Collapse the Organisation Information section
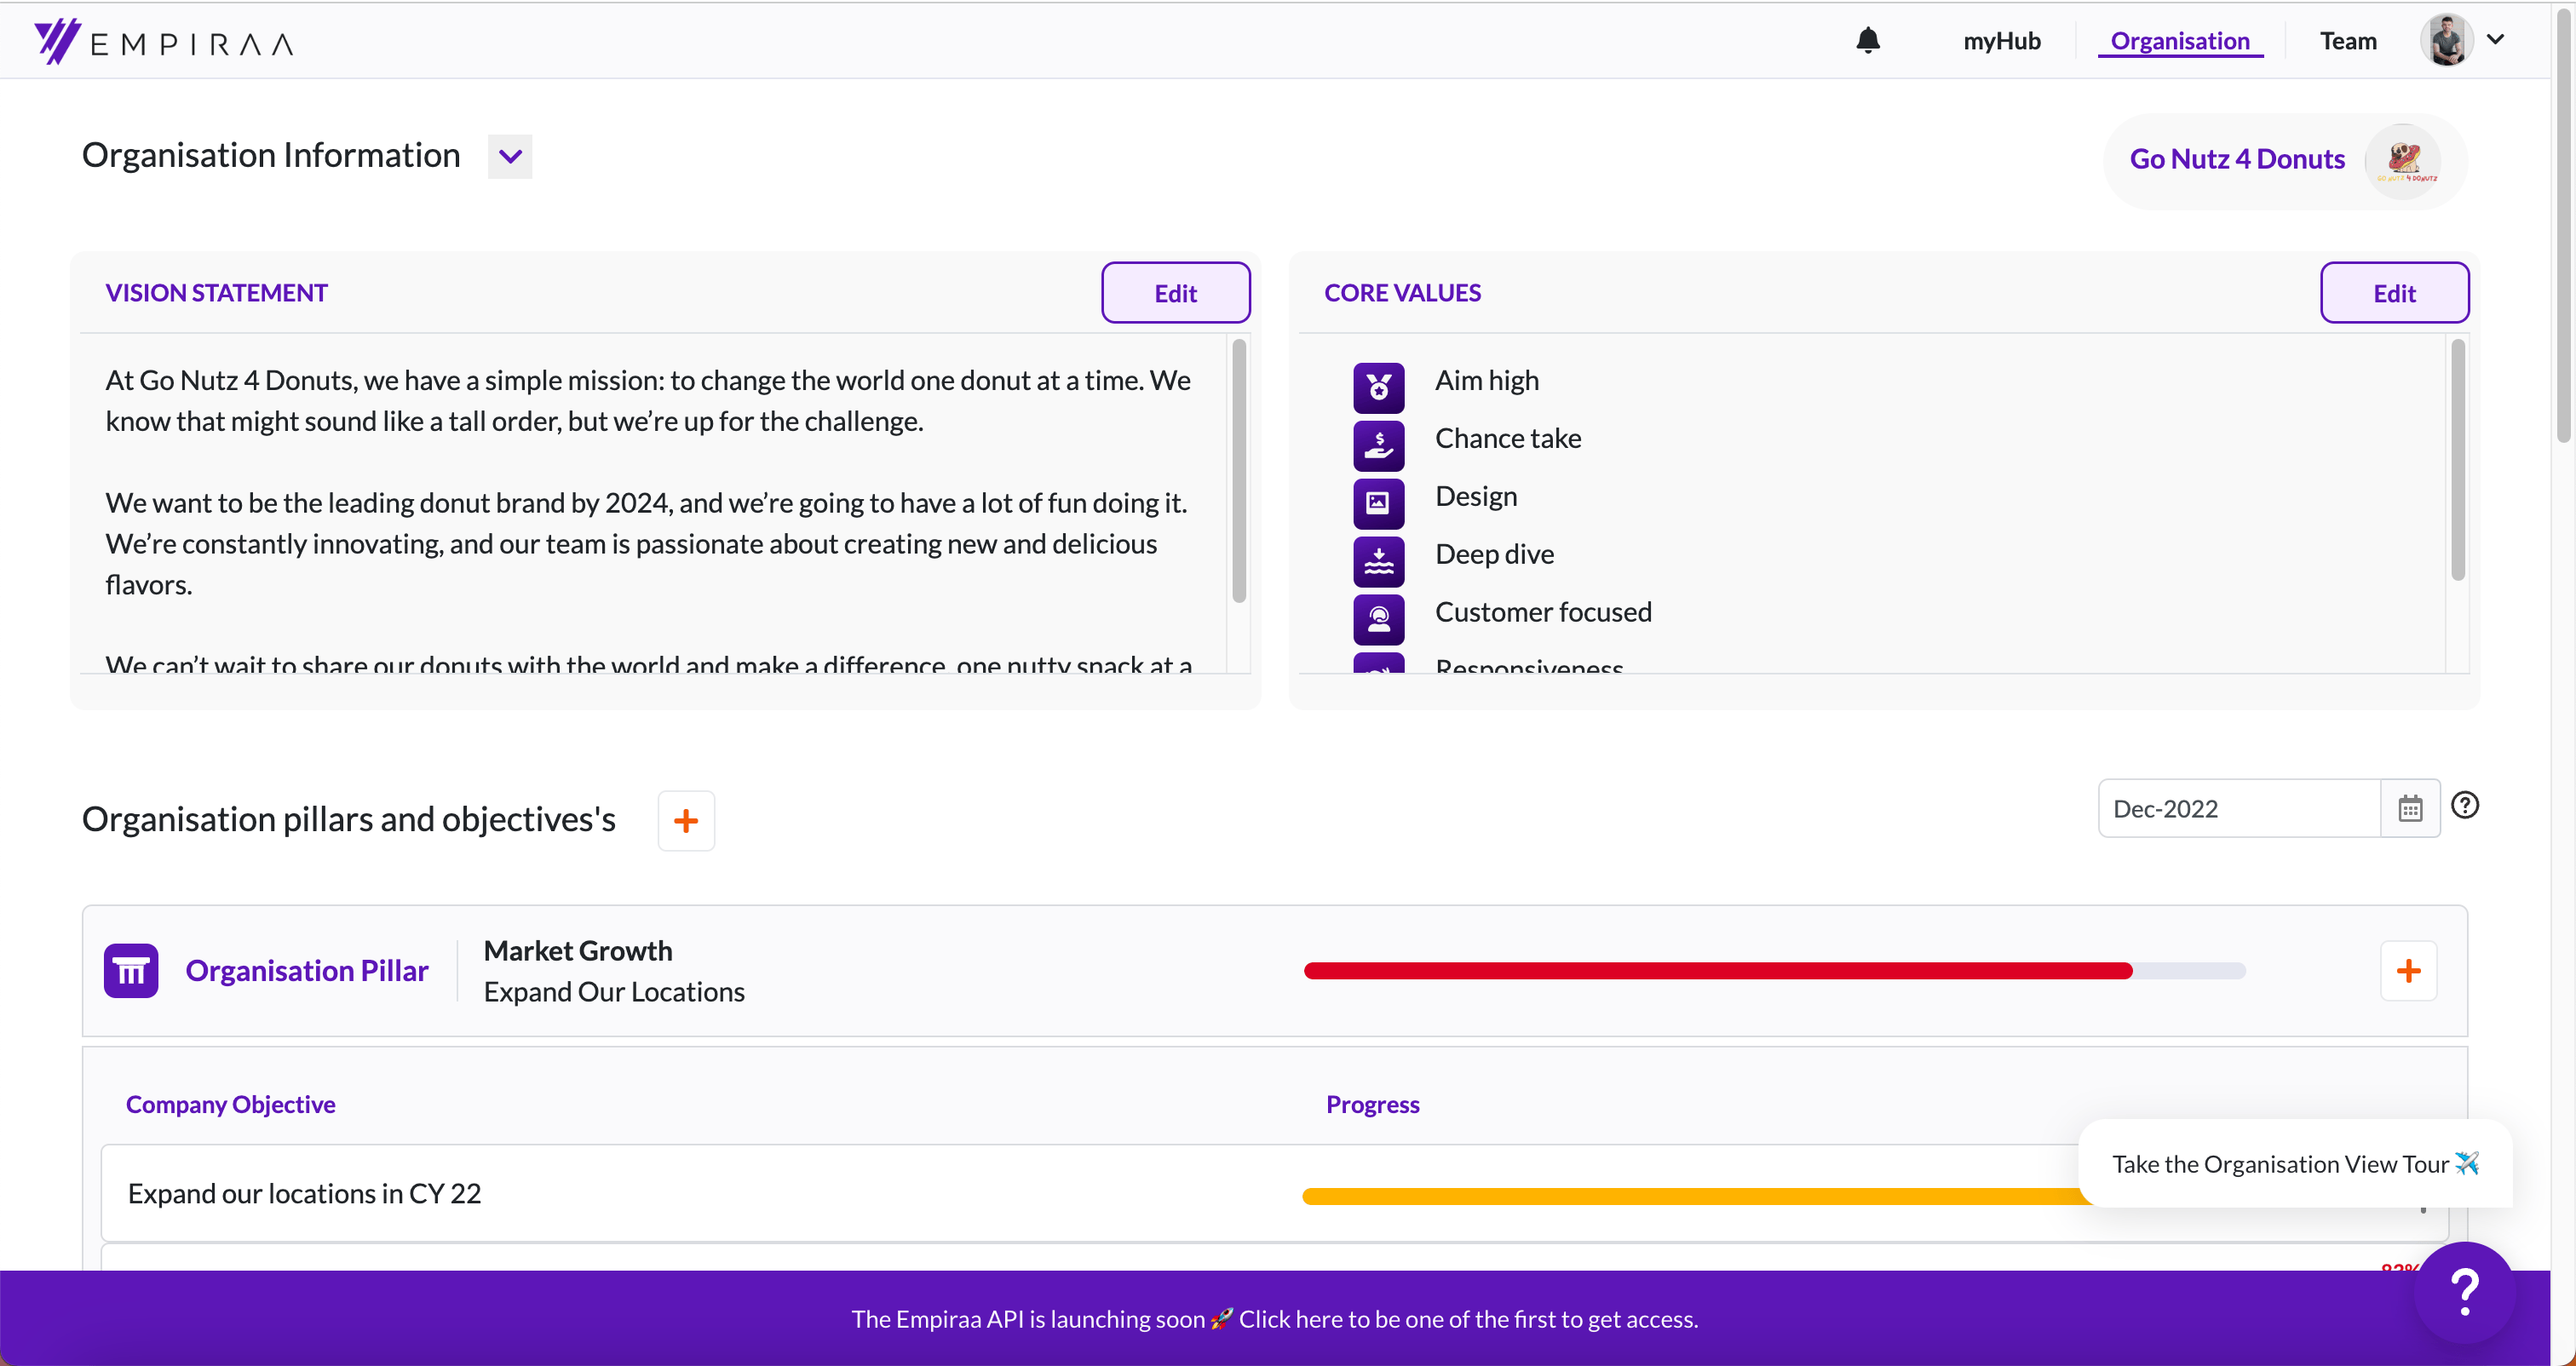The width and height of the screenshot is (2576, 1366). 510,157
